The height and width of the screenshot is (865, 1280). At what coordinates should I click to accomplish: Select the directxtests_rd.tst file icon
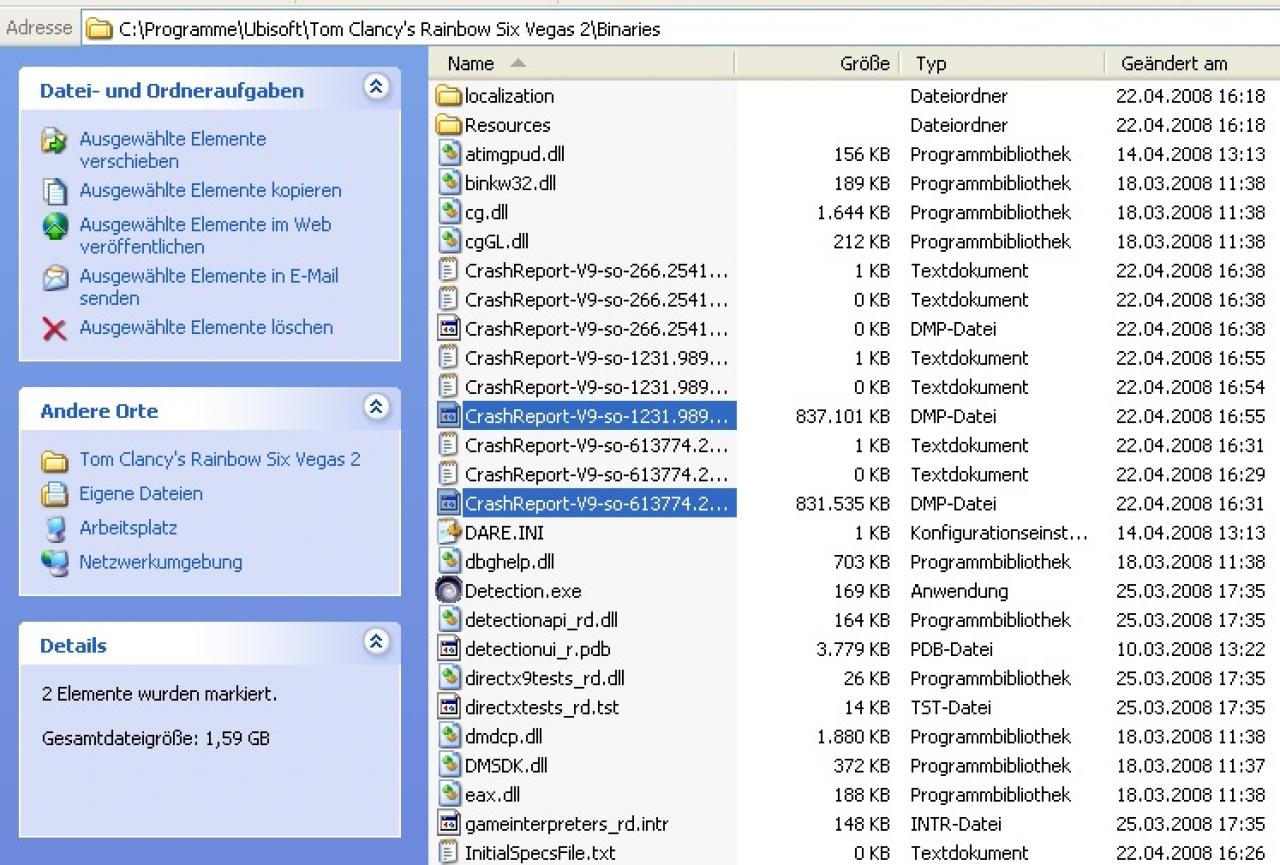[x=449, y=706]
